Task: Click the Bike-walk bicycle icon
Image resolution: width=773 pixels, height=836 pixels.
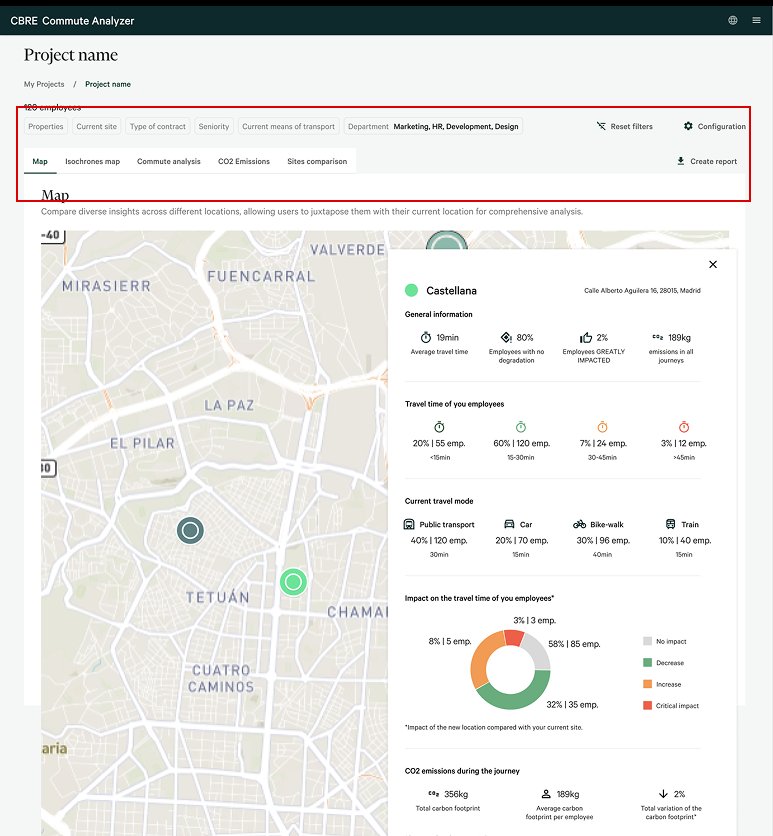Action: [x=579, y=524]
